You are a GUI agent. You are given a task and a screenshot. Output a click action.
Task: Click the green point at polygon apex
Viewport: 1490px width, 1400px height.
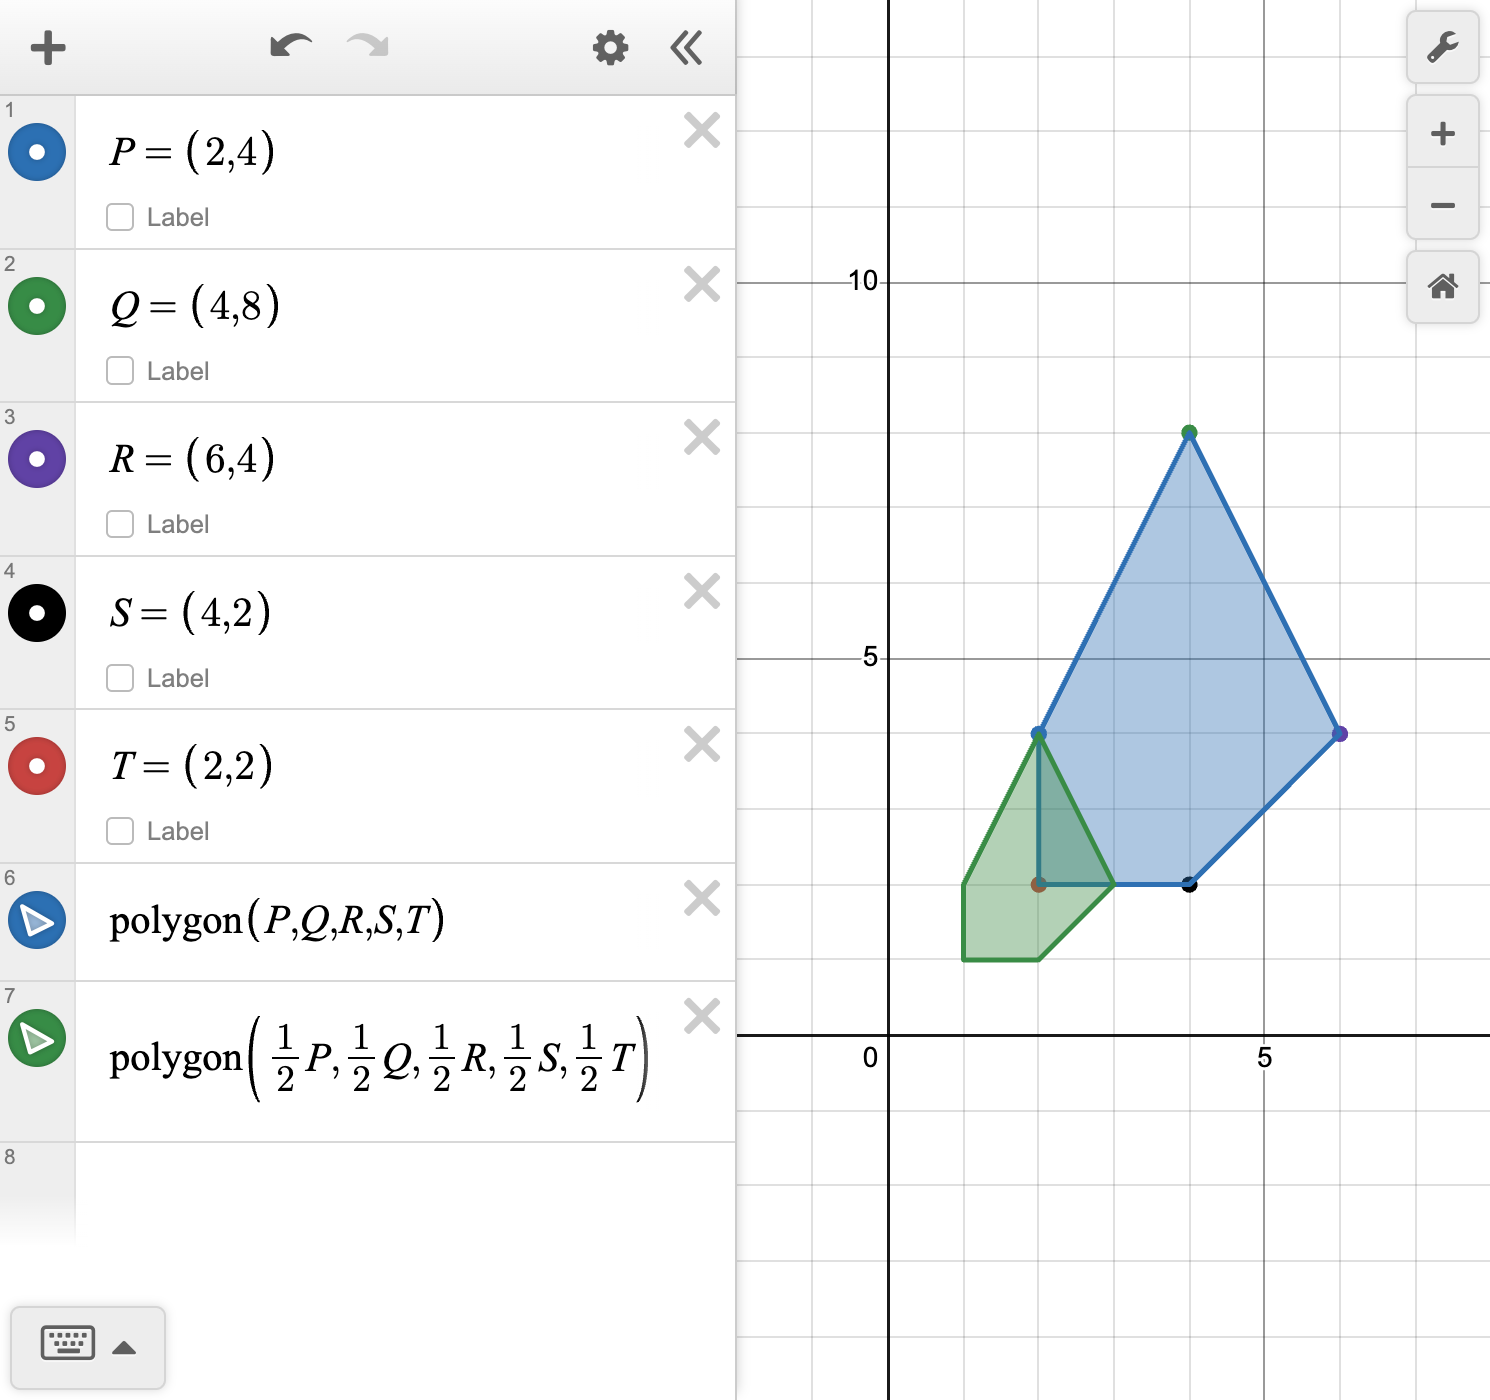[1189, 433]
